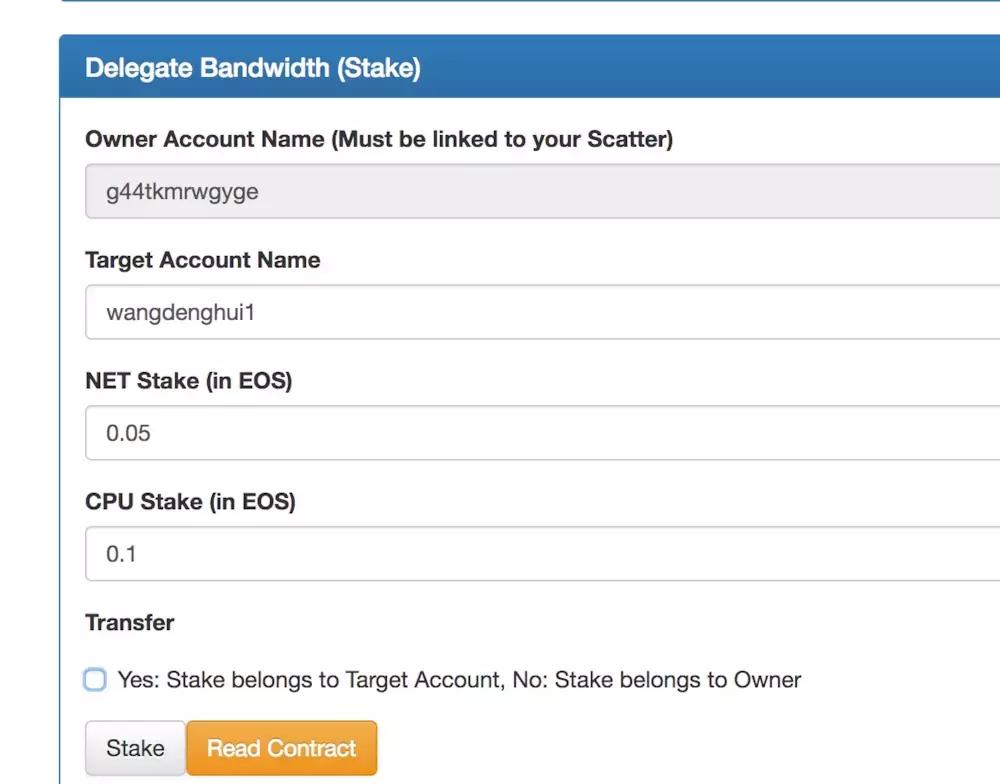Image resolution: width=1000 pixels, height=784 pixels.
Task: Click the g44tkmrwgyge account name text
Action: click(x=182, y=191)
